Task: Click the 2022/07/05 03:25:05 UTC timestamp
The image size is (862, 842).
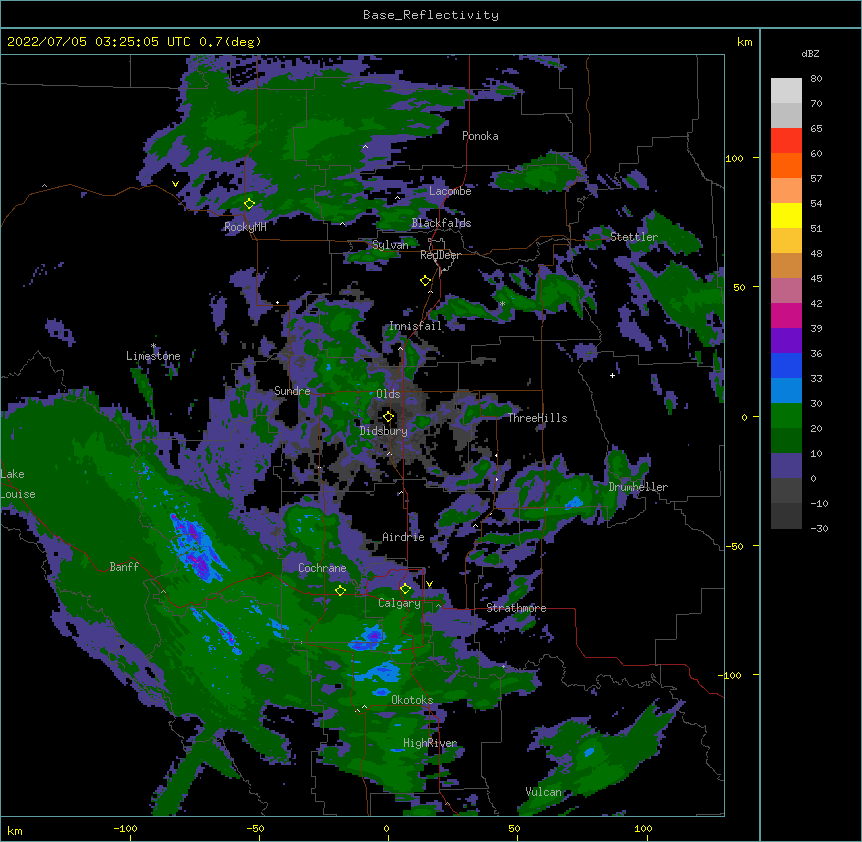Action: pos(99,42)
